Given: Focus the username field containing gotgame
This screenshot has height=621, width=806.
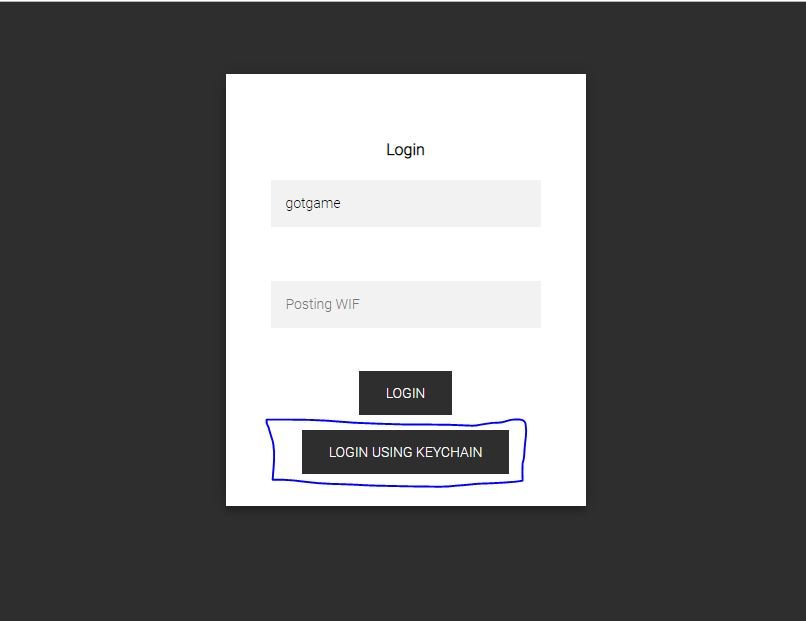Looking at the screenshot, I should click(x=406, y=203).
